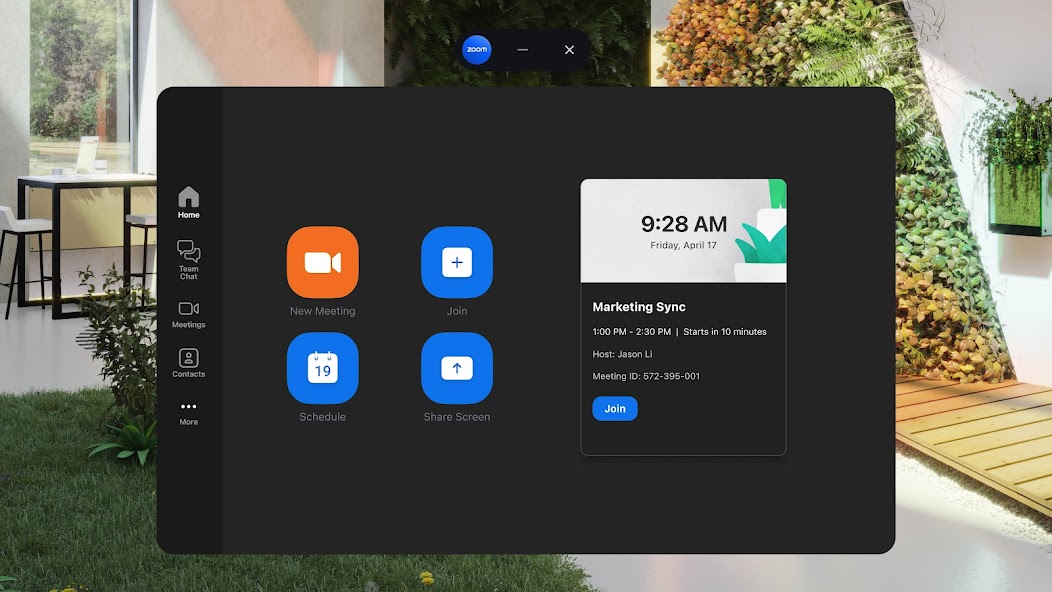Click the Share Screen arrow icon
Screen dimensions: 1052x592
tap(457, 369)
